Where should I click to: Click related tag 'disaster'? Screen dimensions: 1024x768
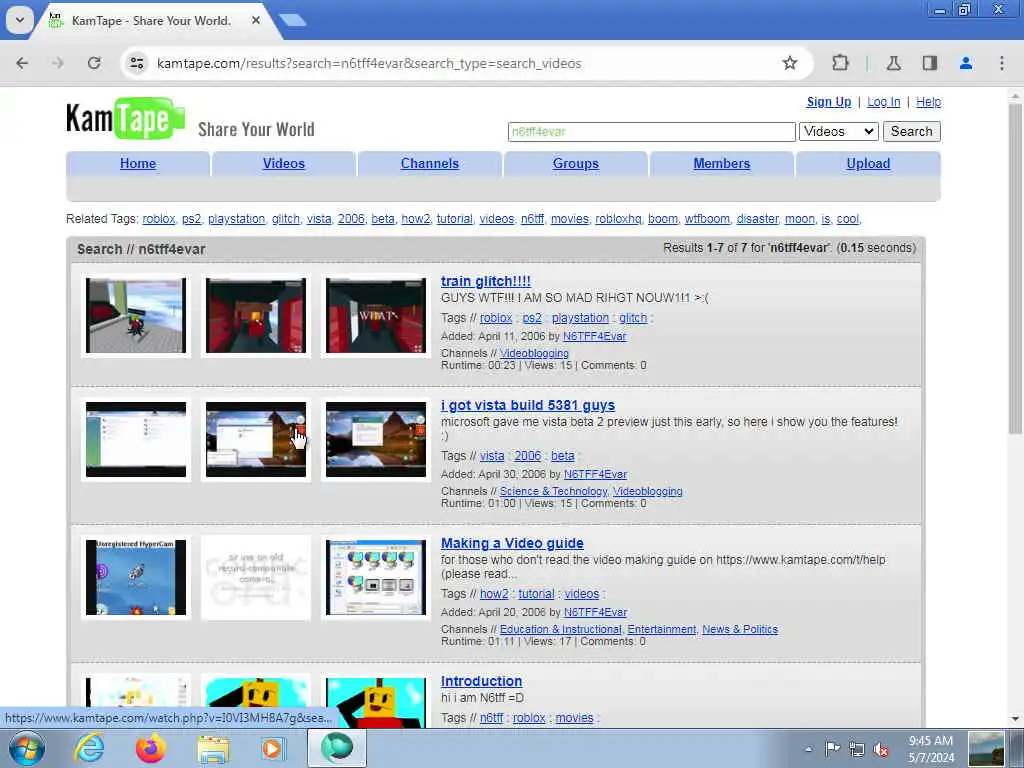[758, 219]
